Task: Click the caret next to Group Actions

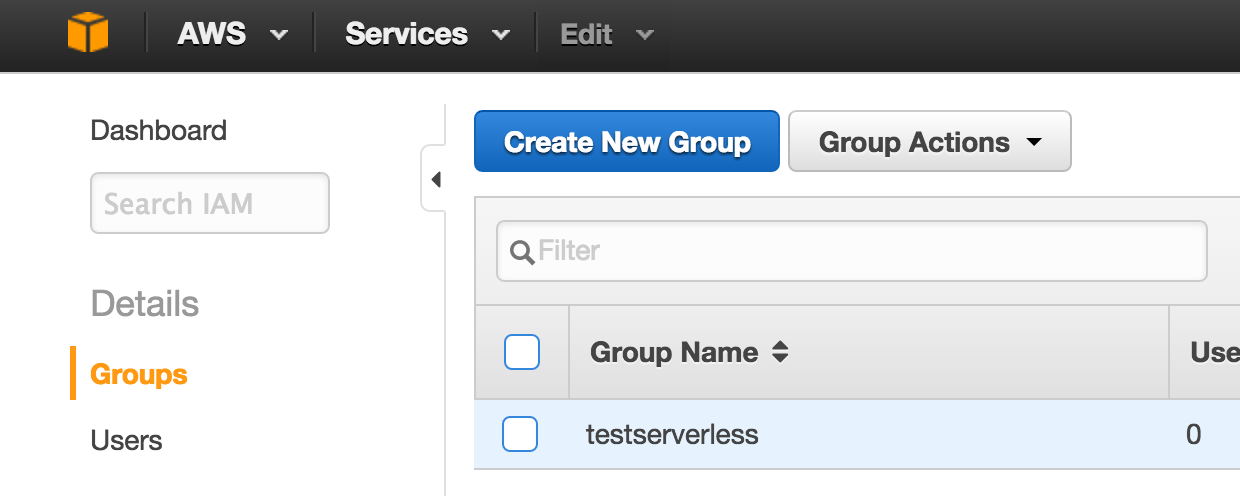Action: 1034,143
